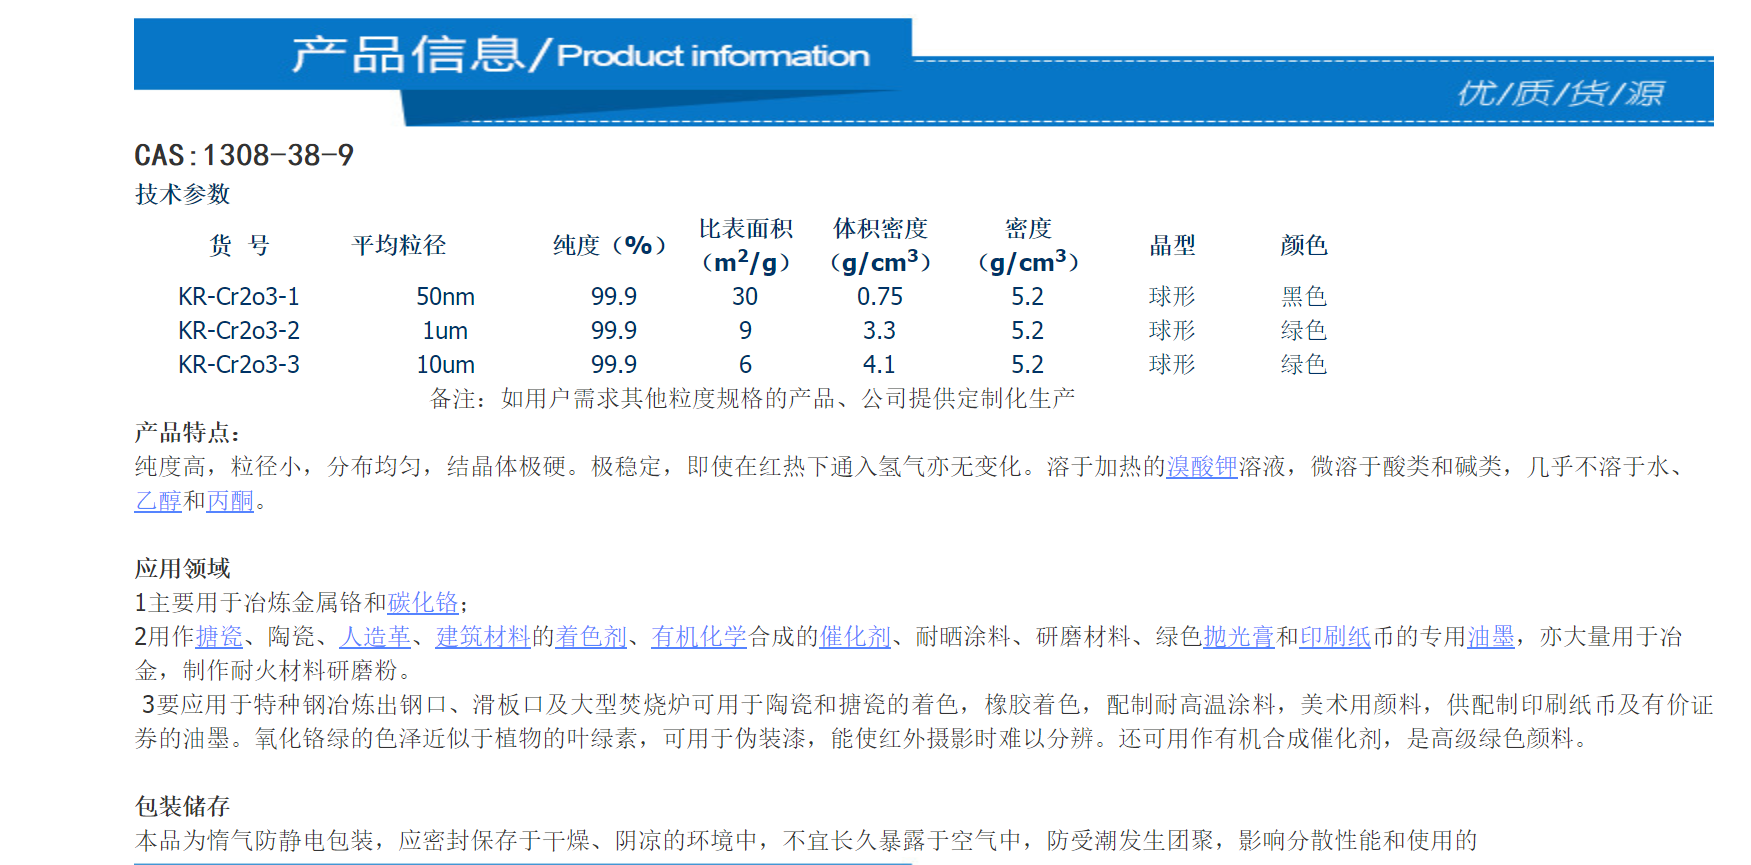Open the 建筑材料 link

[484, 637]
